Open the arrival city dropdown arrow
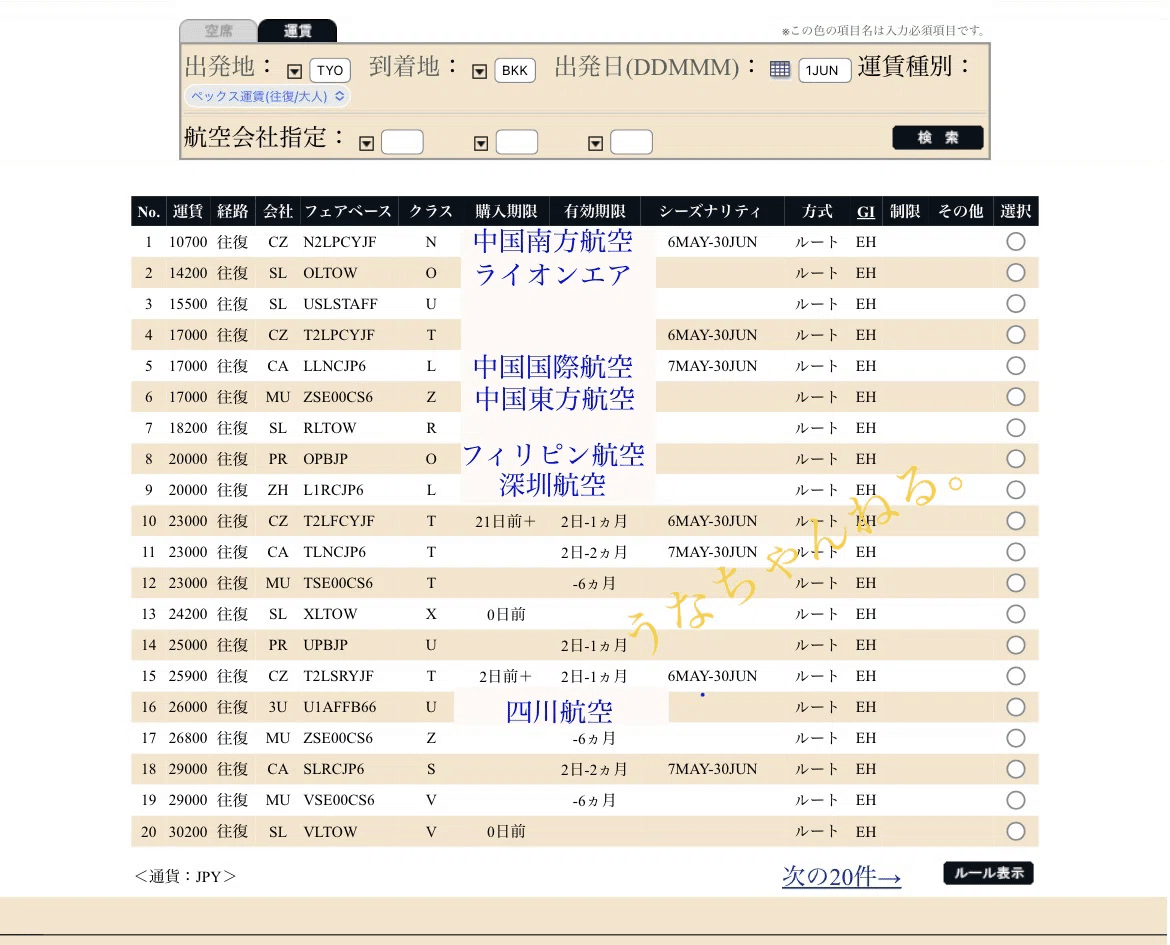The image size is (1170, 945). [480, 72]
